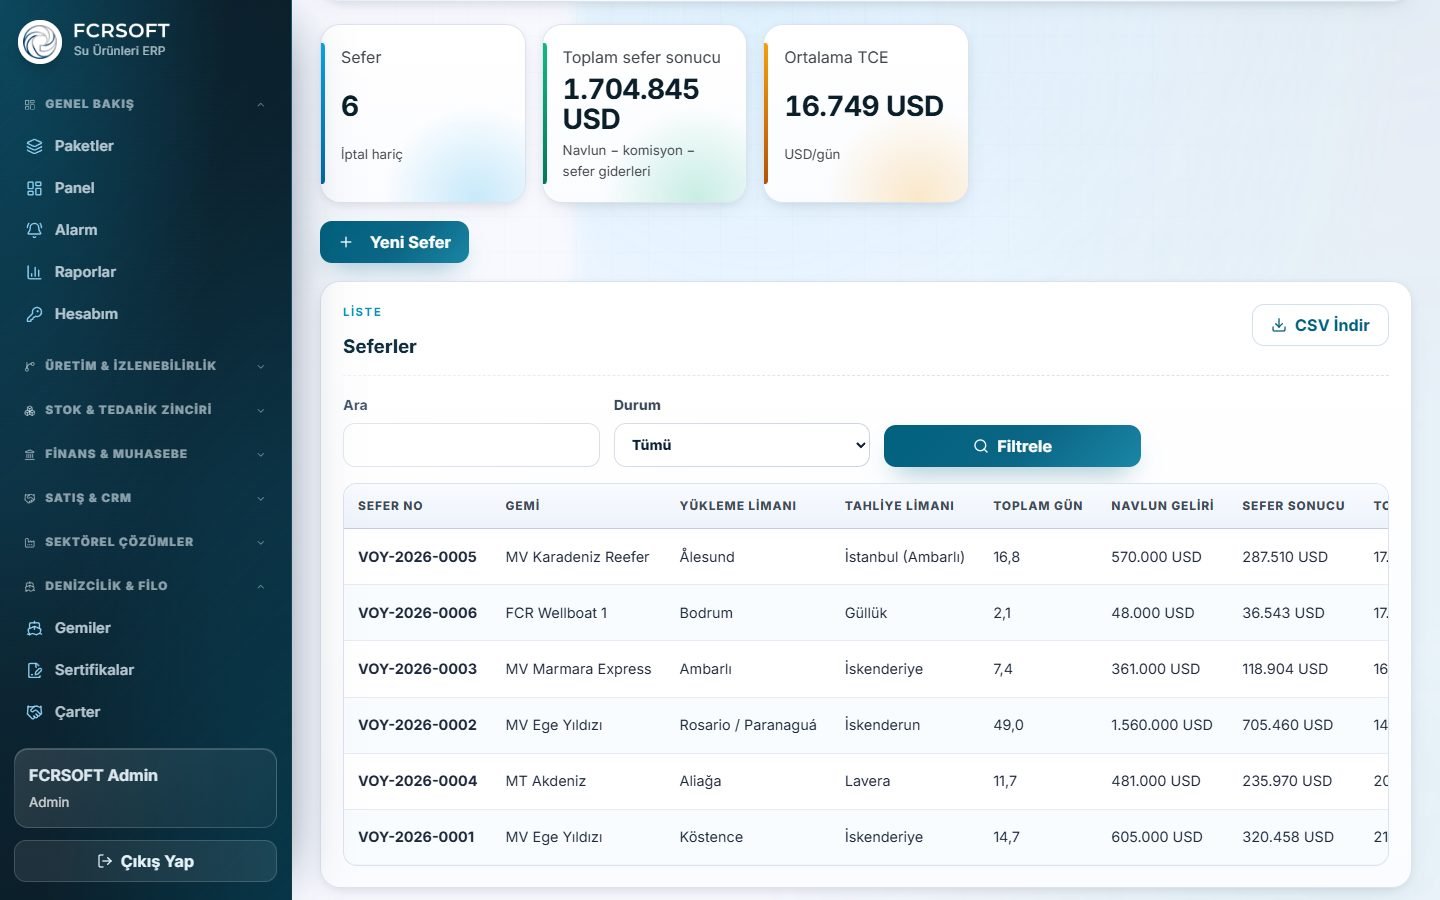Click the Navlun Geliri column header
The height and width of the screenshot is (900, 1440).
[x=1162, y=506]
